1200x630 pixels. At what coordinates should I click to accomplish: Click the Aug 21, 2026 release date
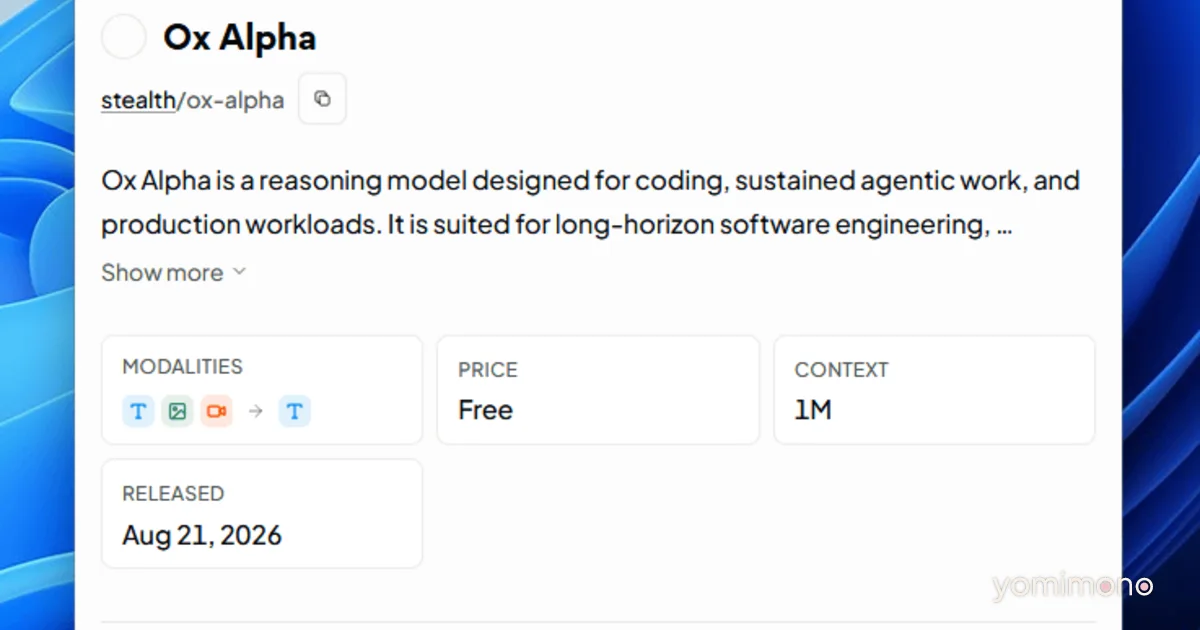coord(202,535)
